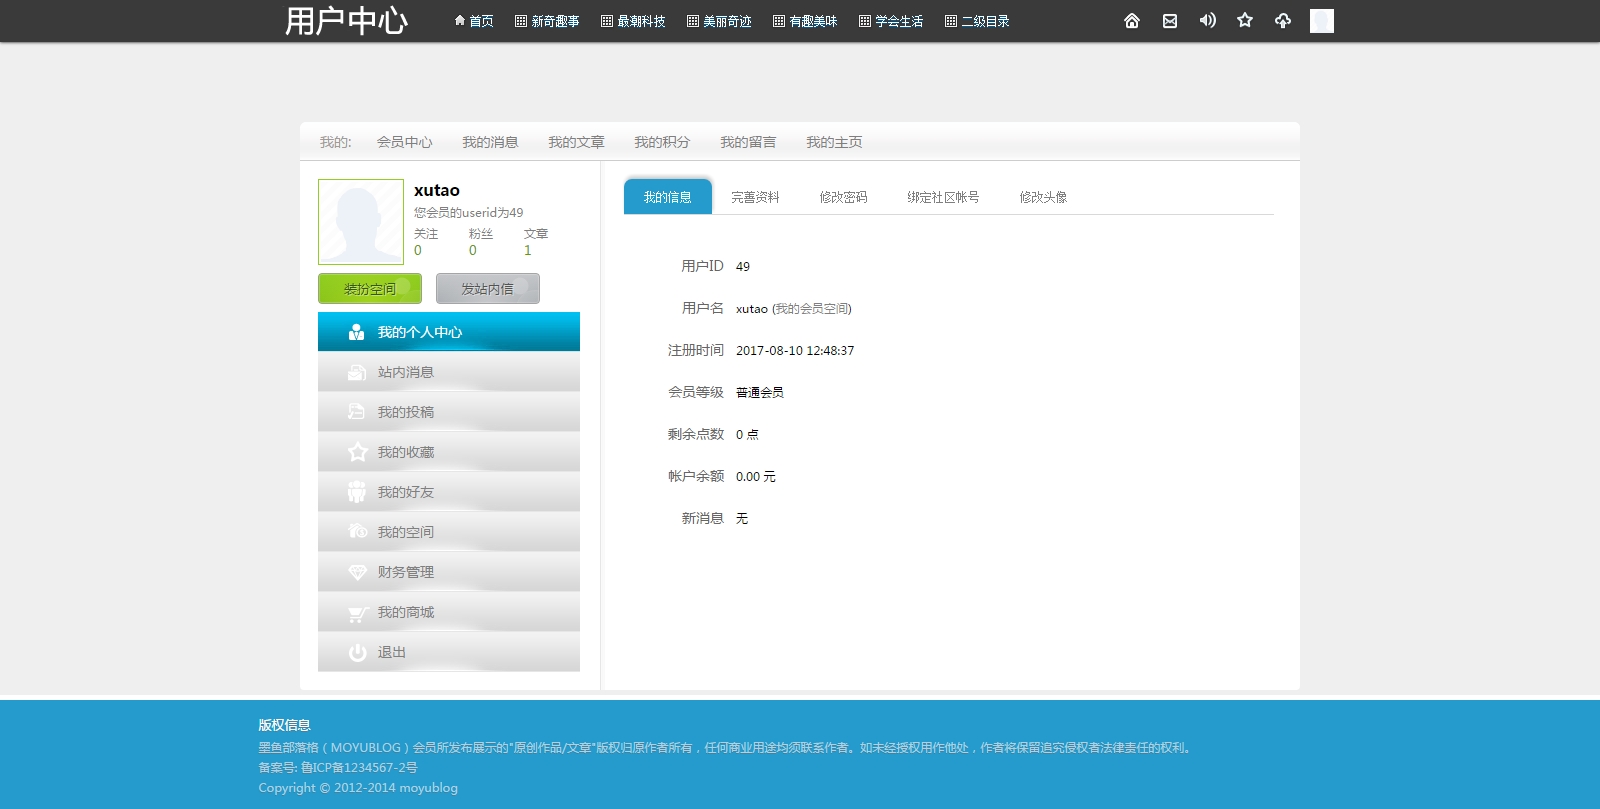This screenshot has height=809, width=1600.
Task: Click the small user avatar in header
Action: point(1321,21)
